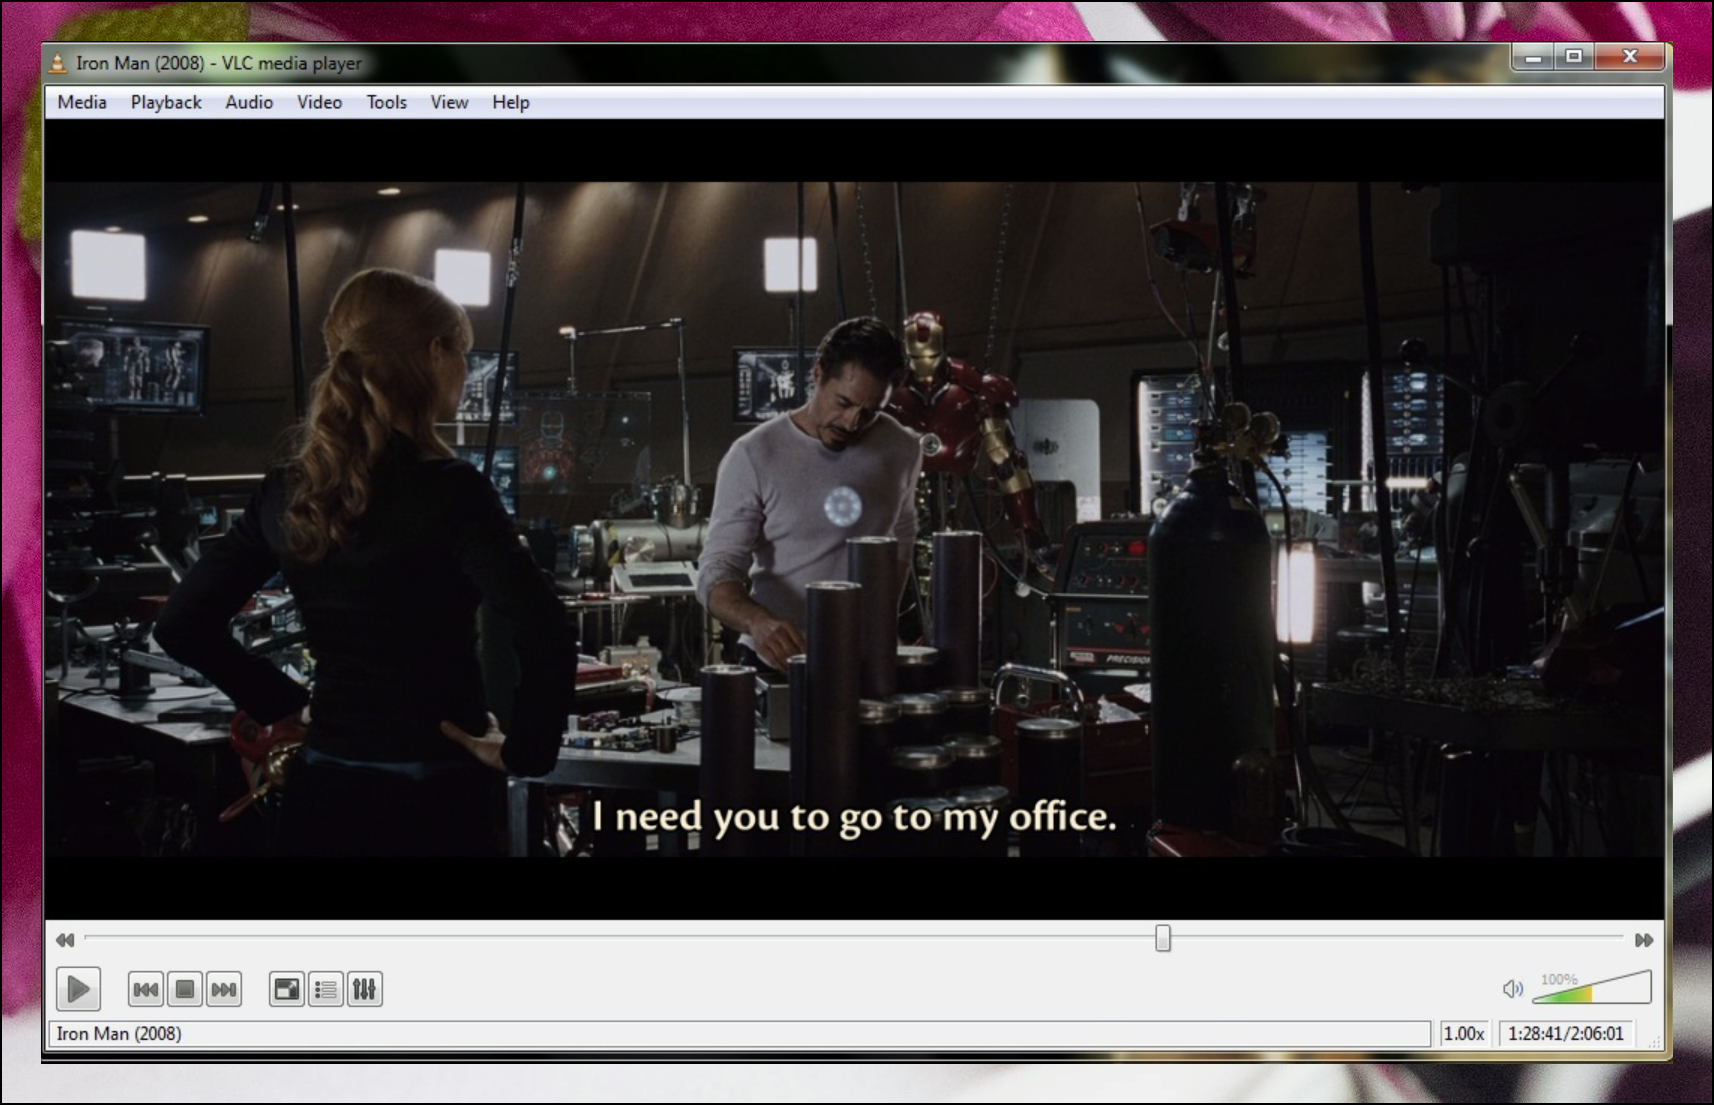Click the Play button
Viewport: 1714px width, 1105px height.
78,990
